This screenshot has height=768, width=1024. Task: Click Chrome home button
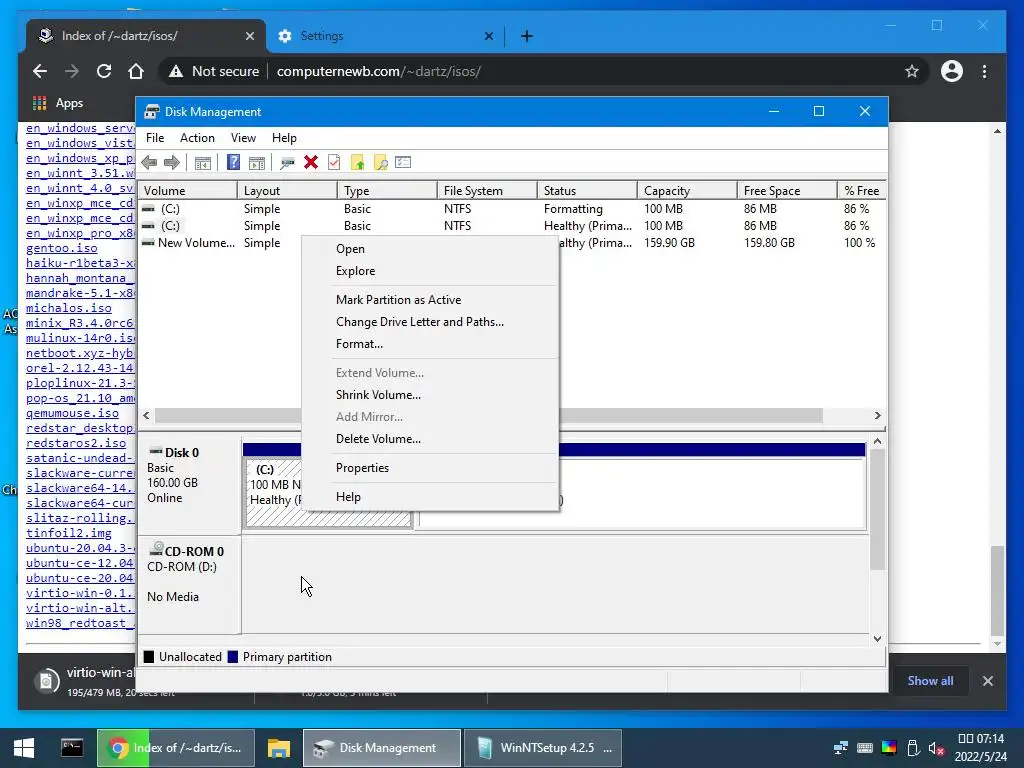point(136,71)
